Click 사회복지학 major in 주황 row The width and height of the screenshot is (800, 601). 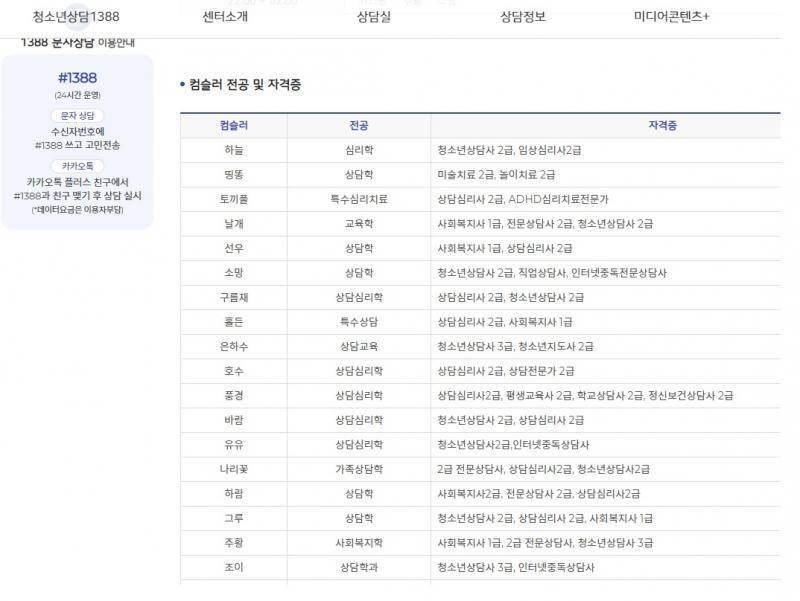359,542
